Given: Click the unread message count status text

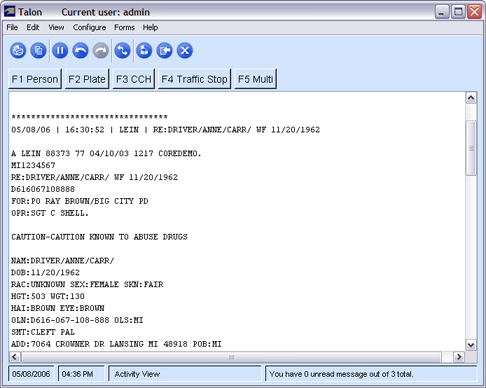Looking at the screenshot, I should [x=341, y=374].
